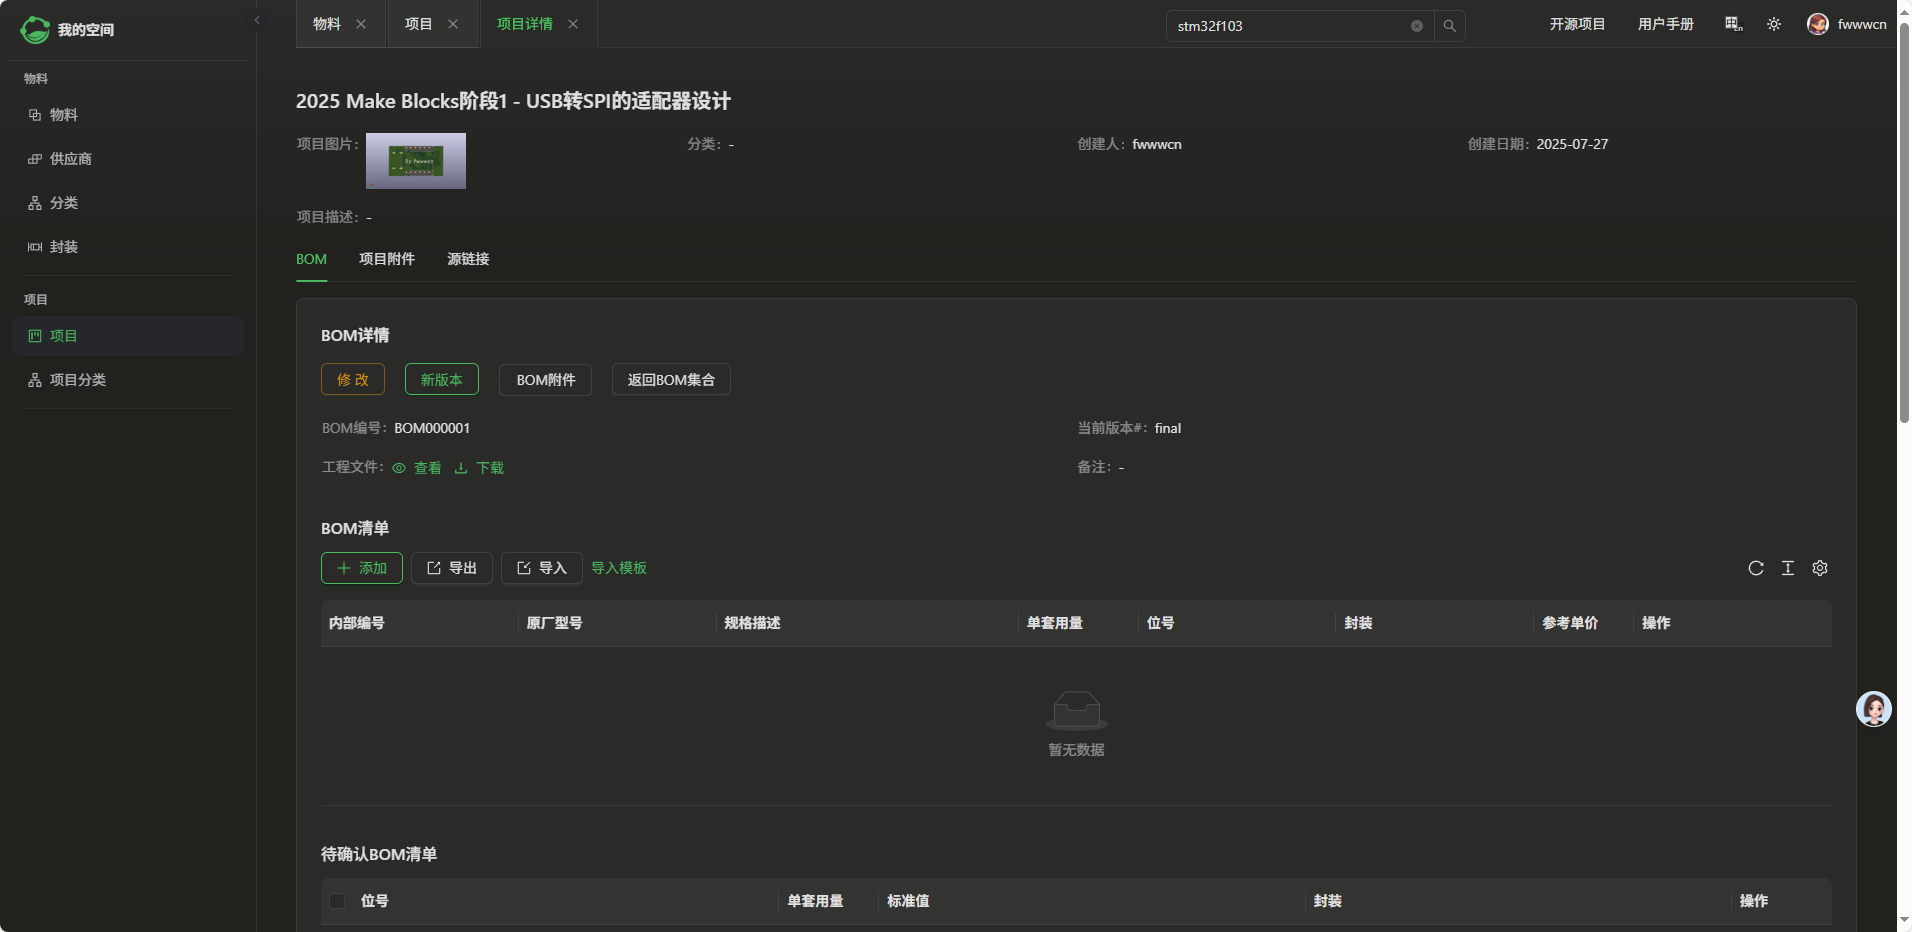Open 物料 in the sidebar
The height and width of the screenshot is (932, 1912).
[x=128, y=115]
